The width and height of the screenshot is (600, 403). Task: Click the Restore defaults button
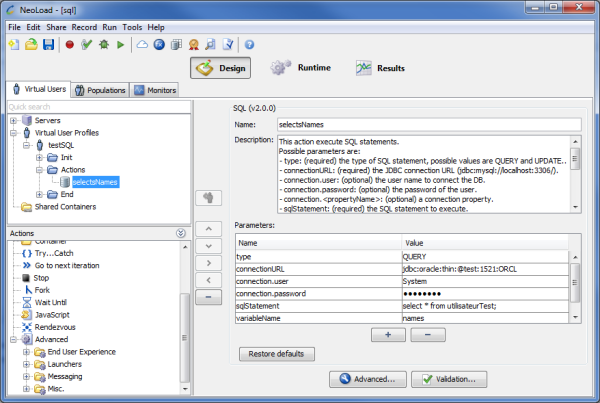(276, 354)
